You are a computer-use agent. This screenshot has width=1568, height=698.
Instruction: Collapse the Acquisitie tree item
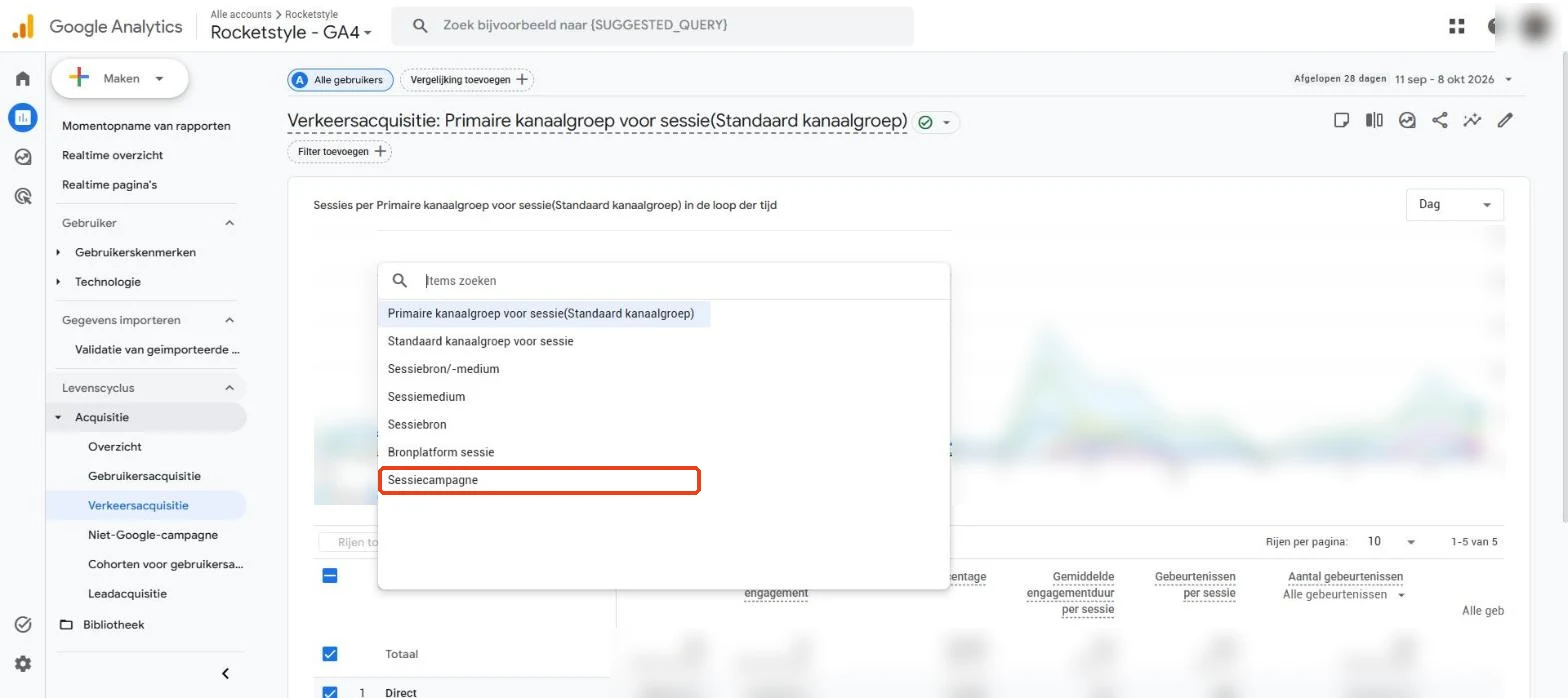pos(59,418)
